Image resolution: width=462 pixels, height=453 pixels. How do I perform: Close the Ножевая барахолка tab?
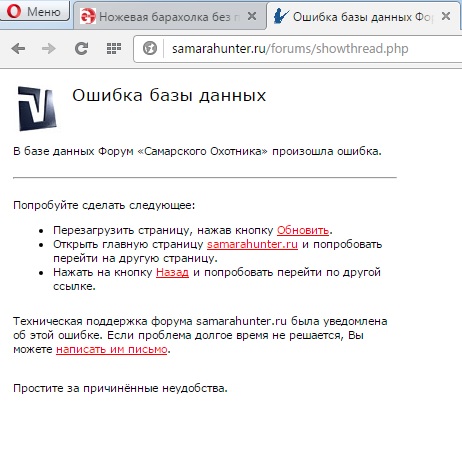(x=252, y=16)
